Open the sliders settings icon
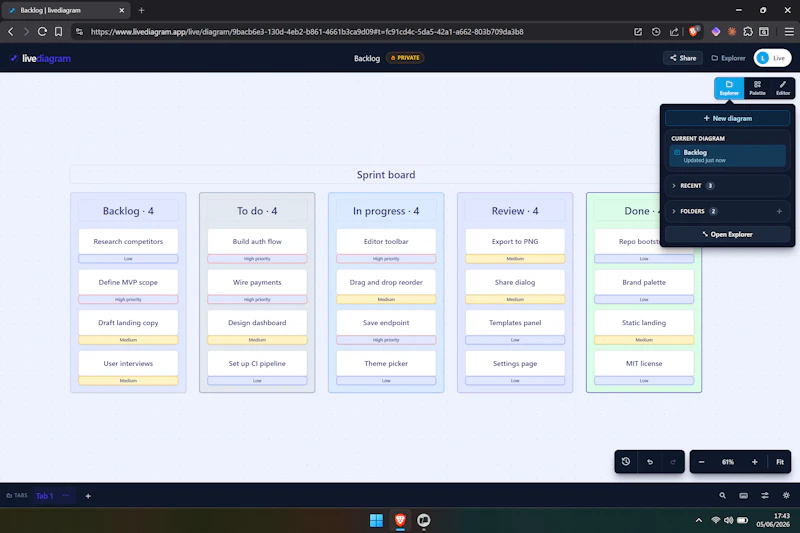 [765, 495]
